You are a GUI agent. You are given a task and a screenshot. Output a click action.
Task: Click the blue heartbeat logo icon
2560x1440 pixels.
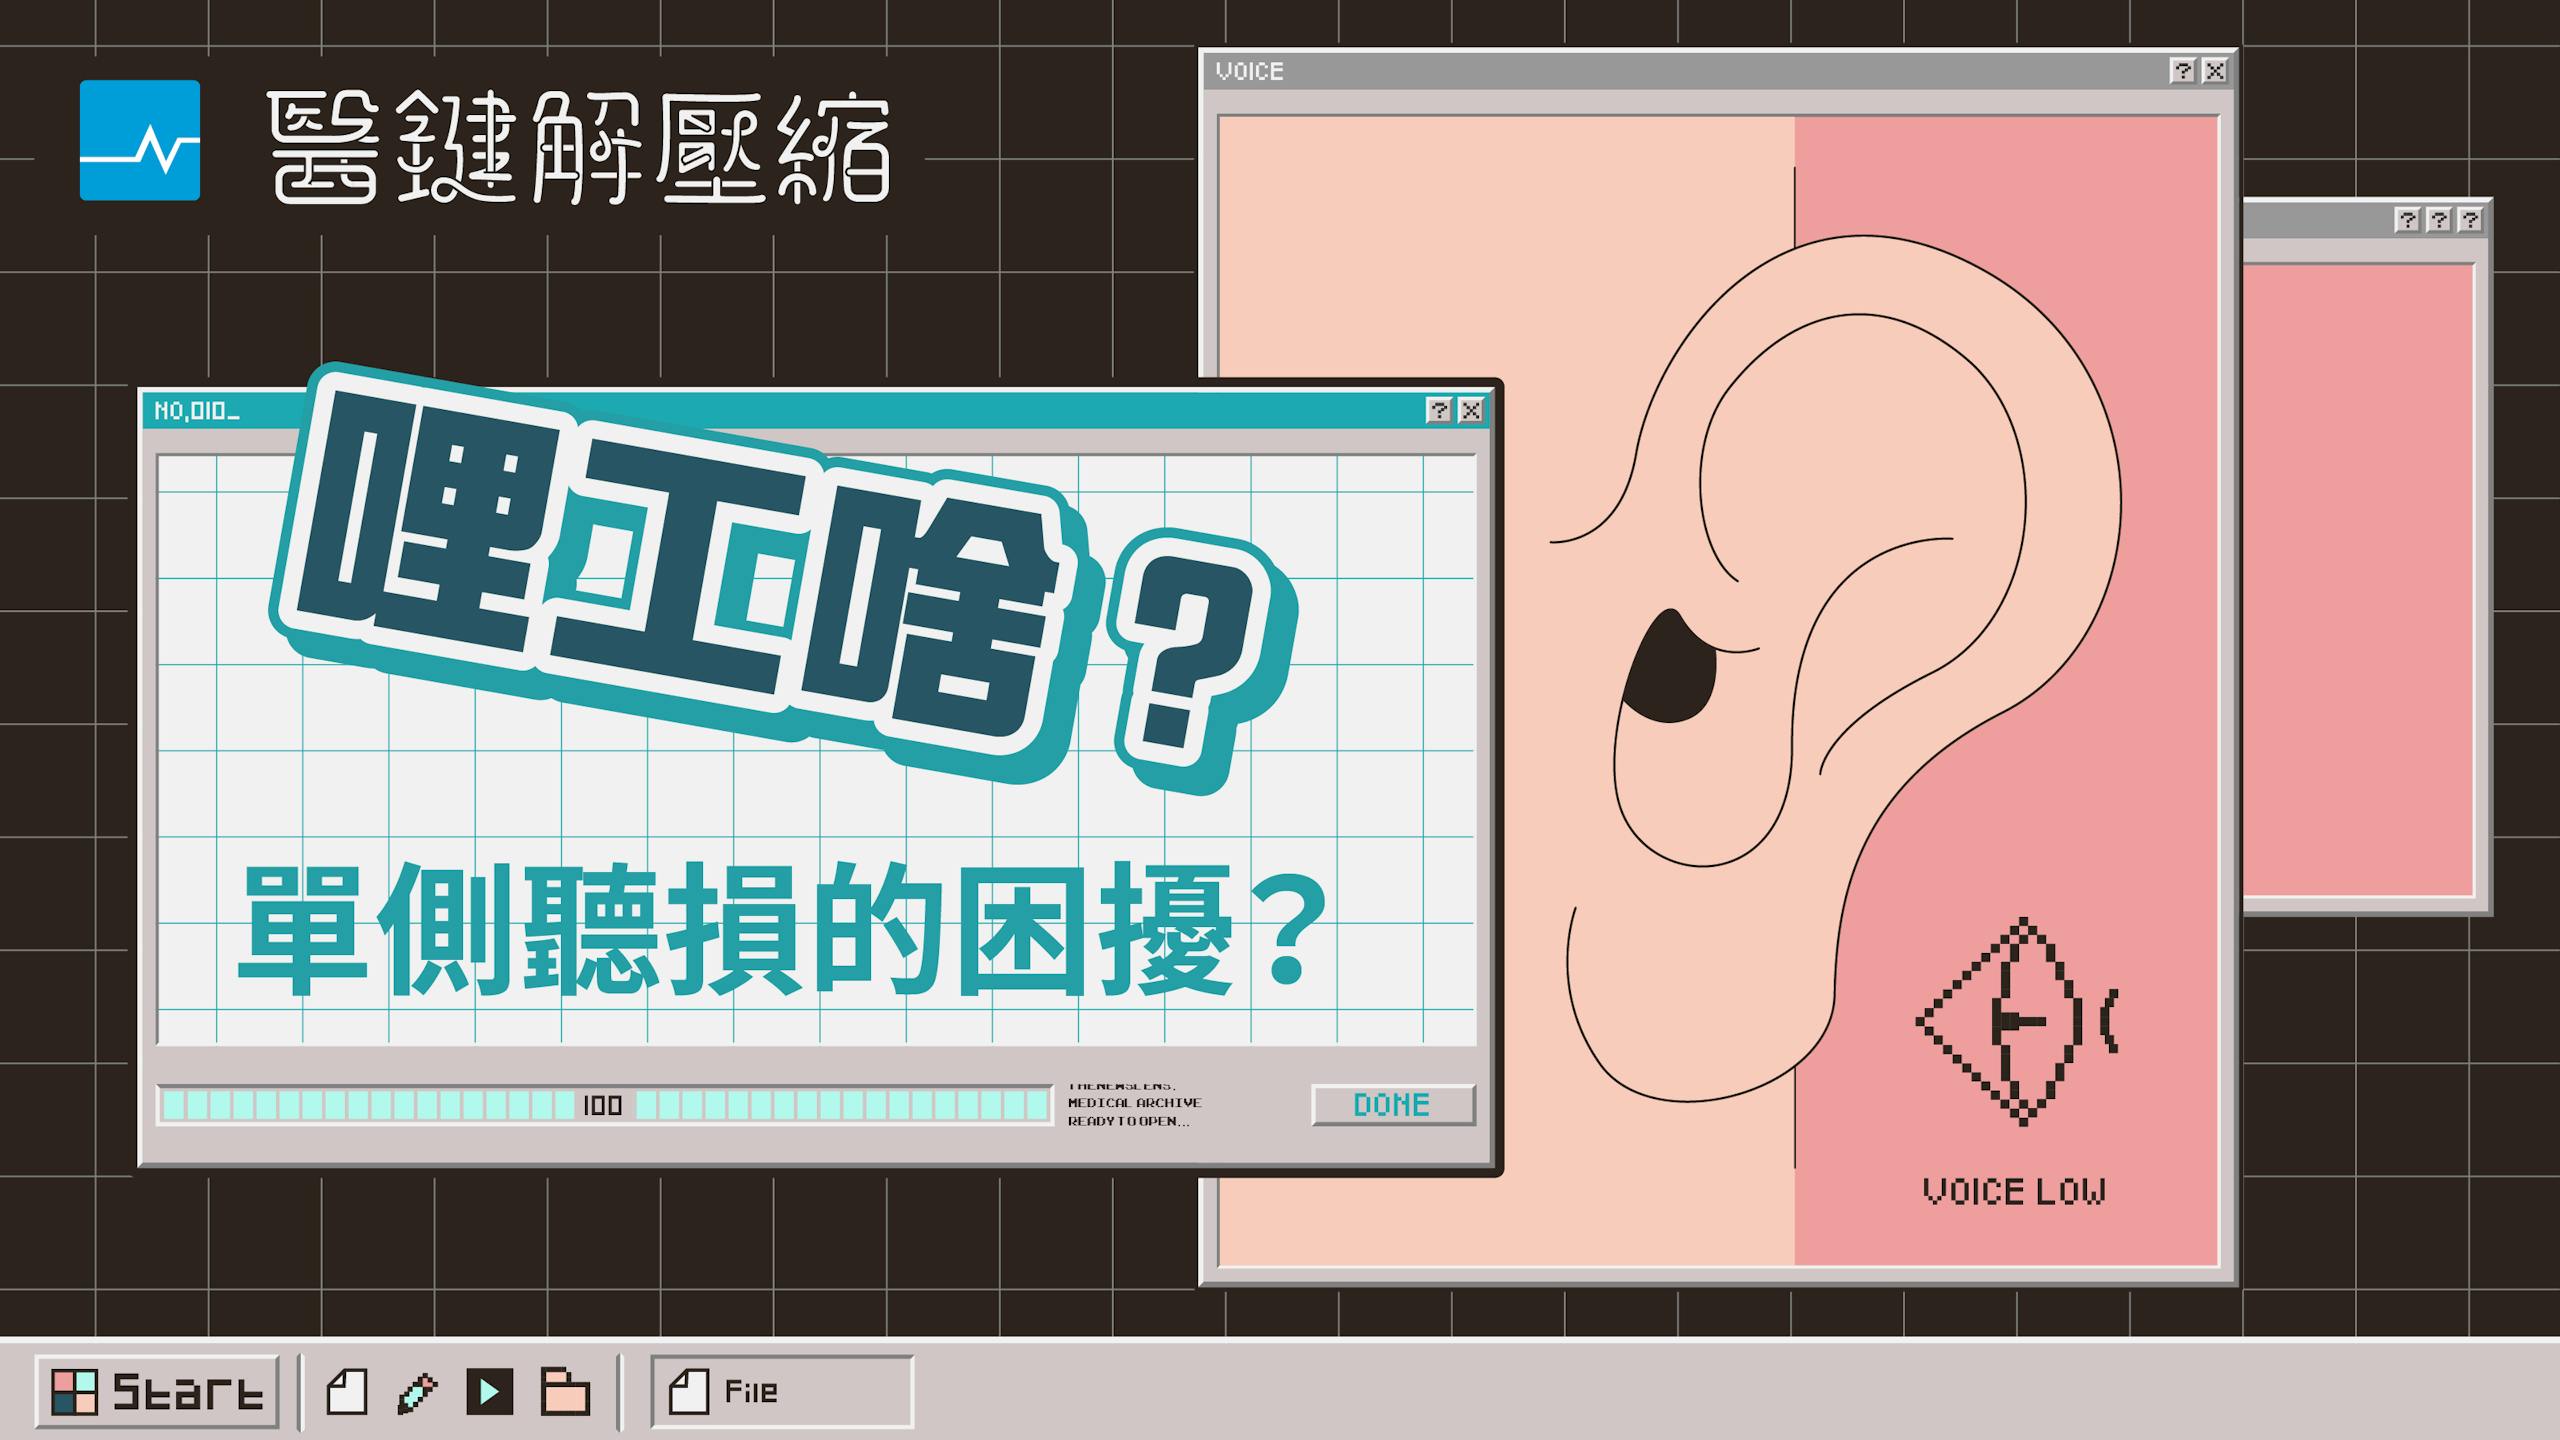(140, 140)
